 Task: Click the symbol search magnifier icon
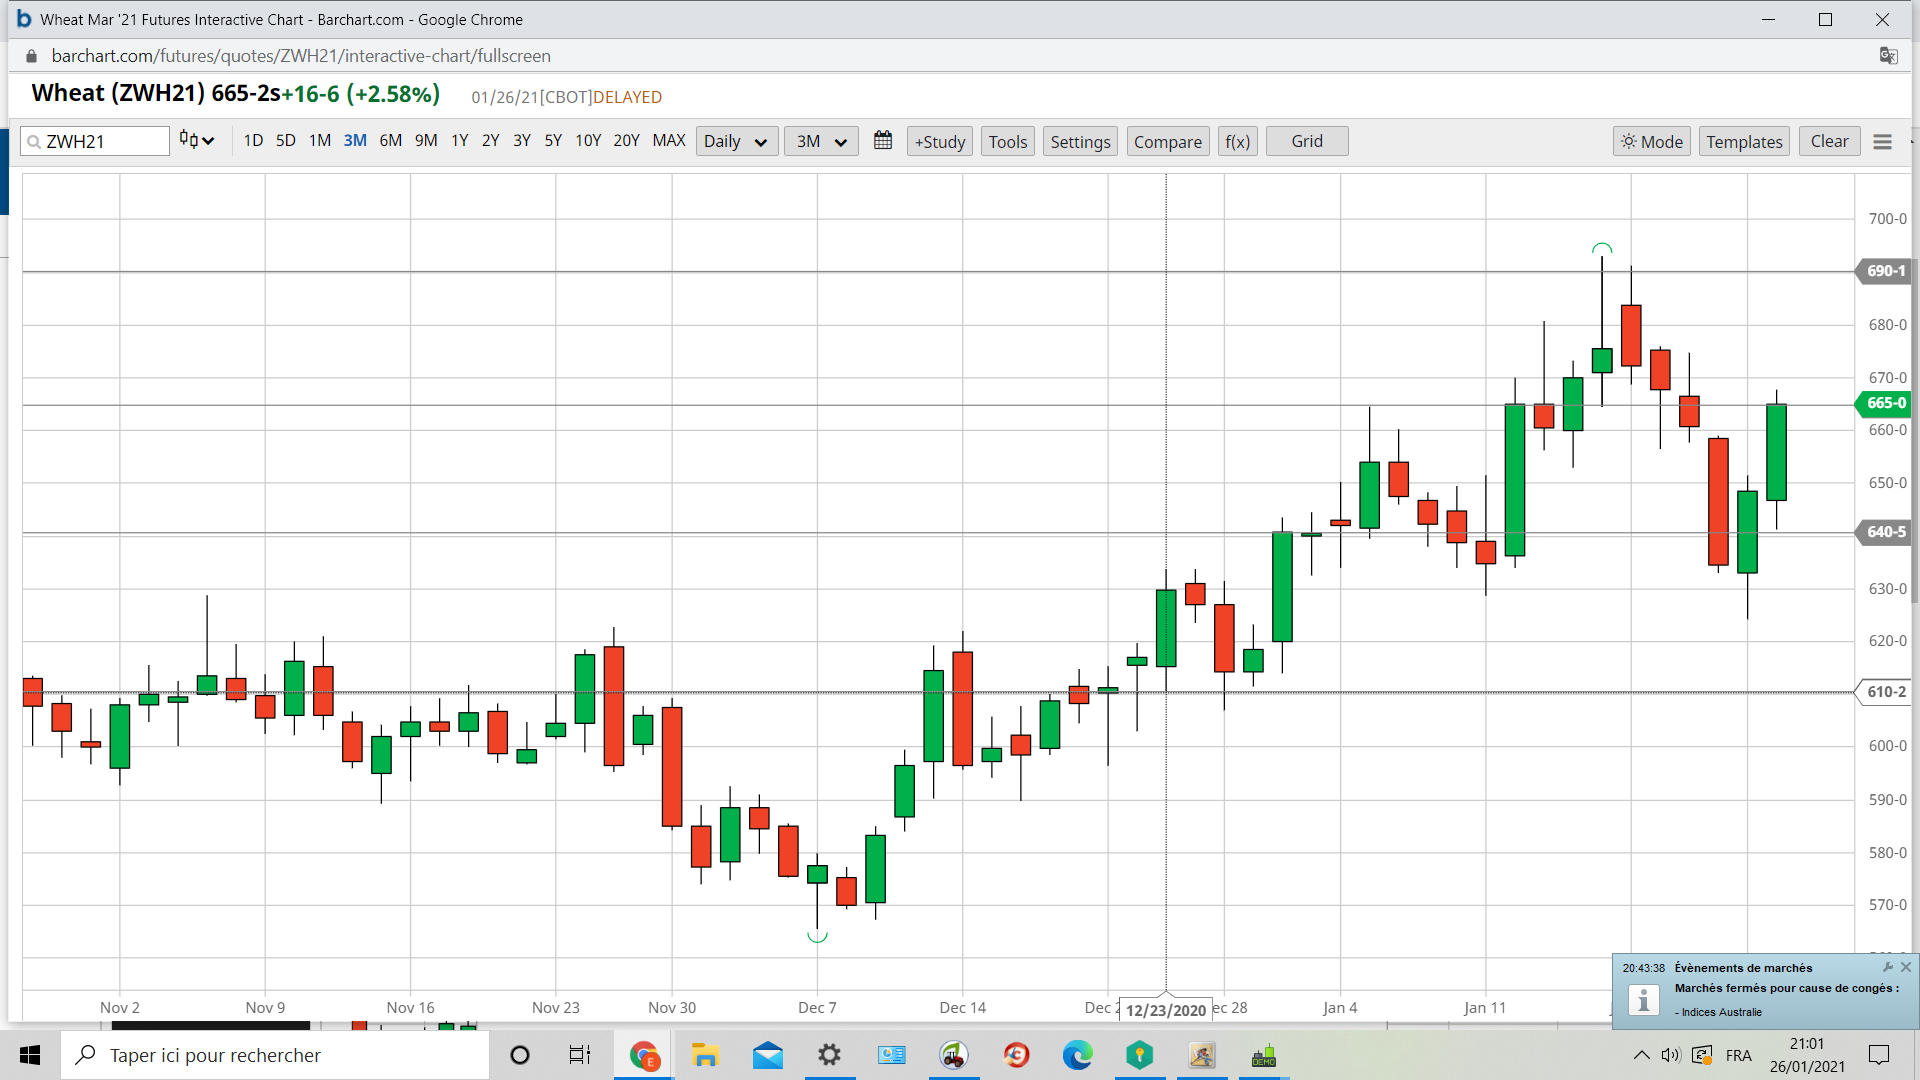(x=34, y=142)
